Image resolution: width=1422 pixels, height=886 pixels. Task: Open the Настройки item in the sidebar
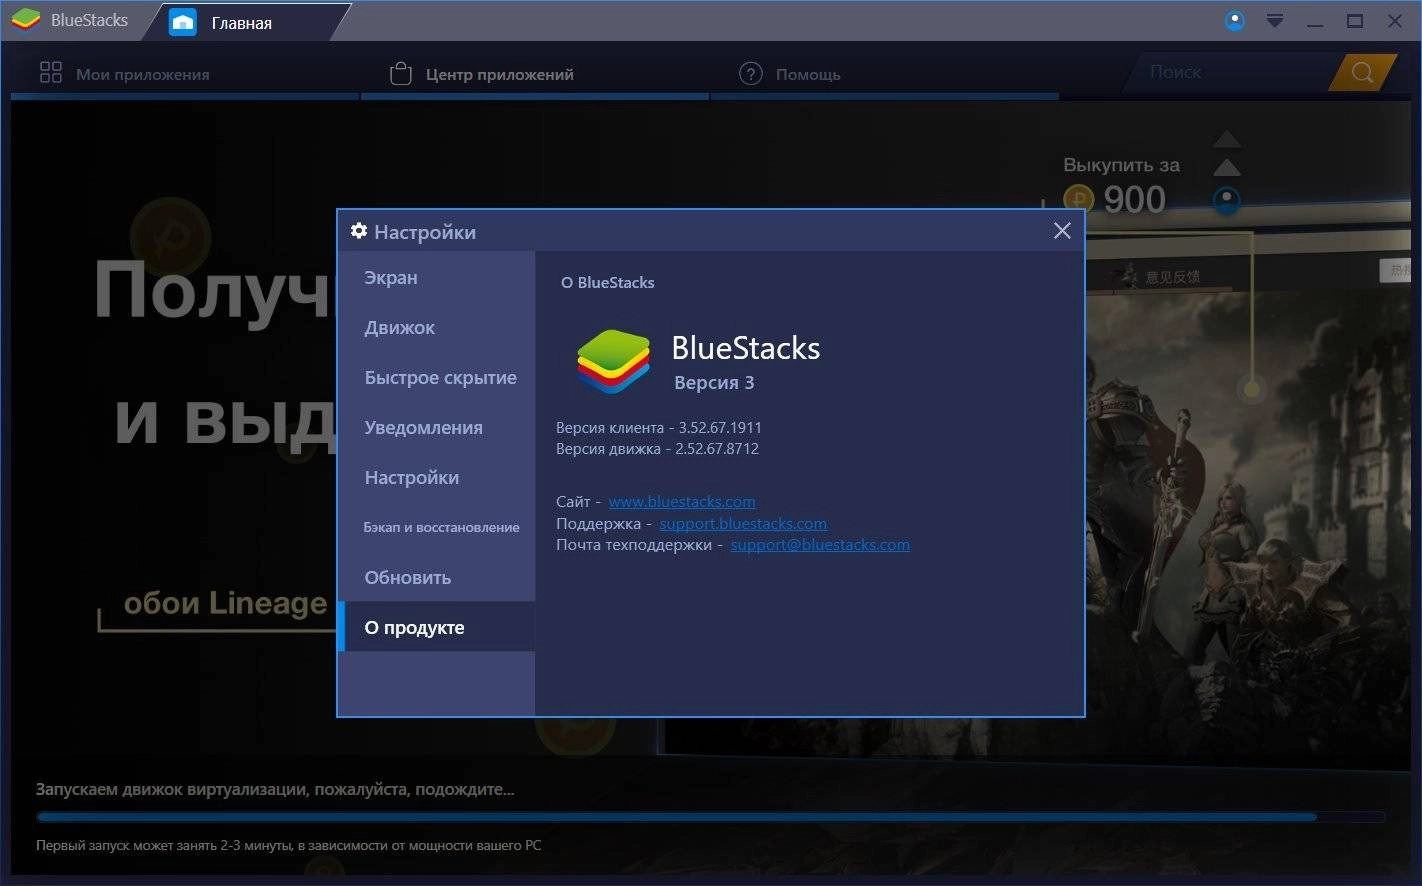coord(436,477)
